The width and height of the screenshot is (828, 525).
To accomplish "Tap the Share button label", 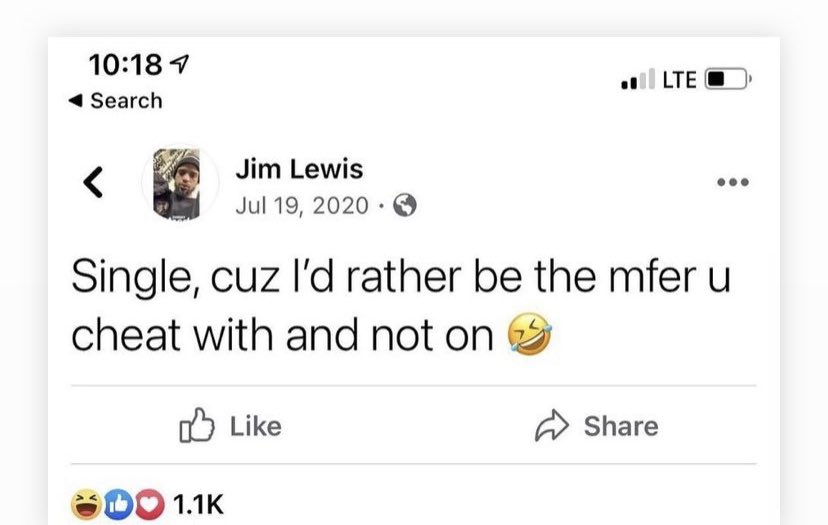I will (x=621, y=426).
